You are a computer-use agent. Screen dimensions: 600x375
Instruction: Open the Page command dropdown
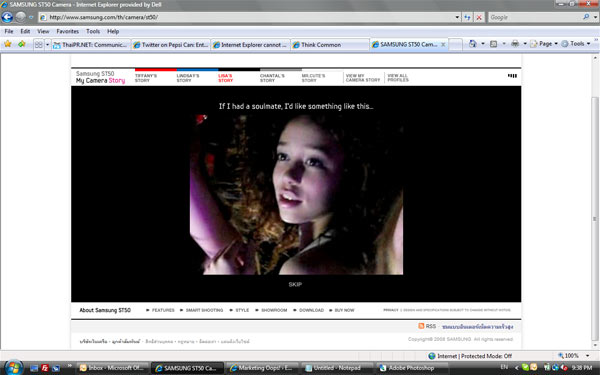pos(544,44)
